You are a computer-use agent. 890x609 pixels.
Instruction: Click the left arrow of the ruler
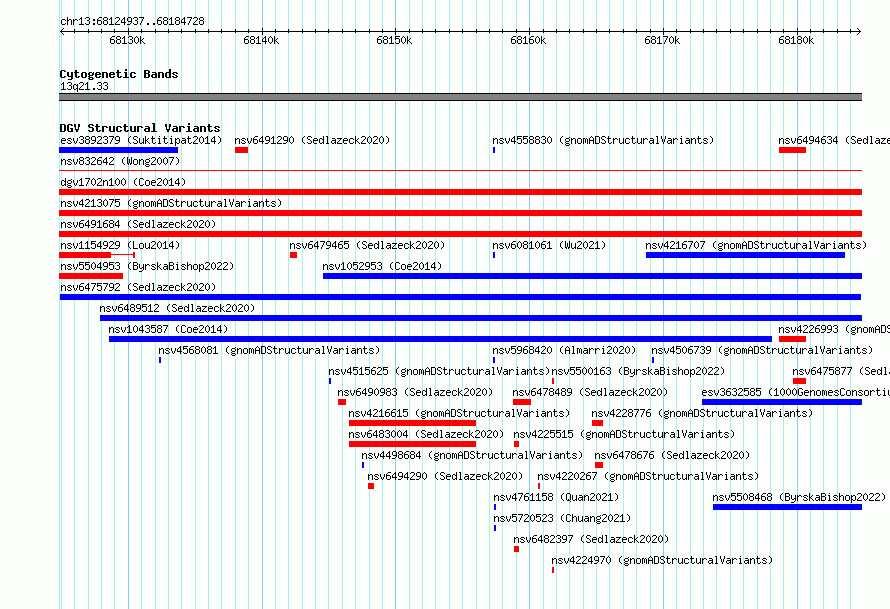[x=62, y=32]
